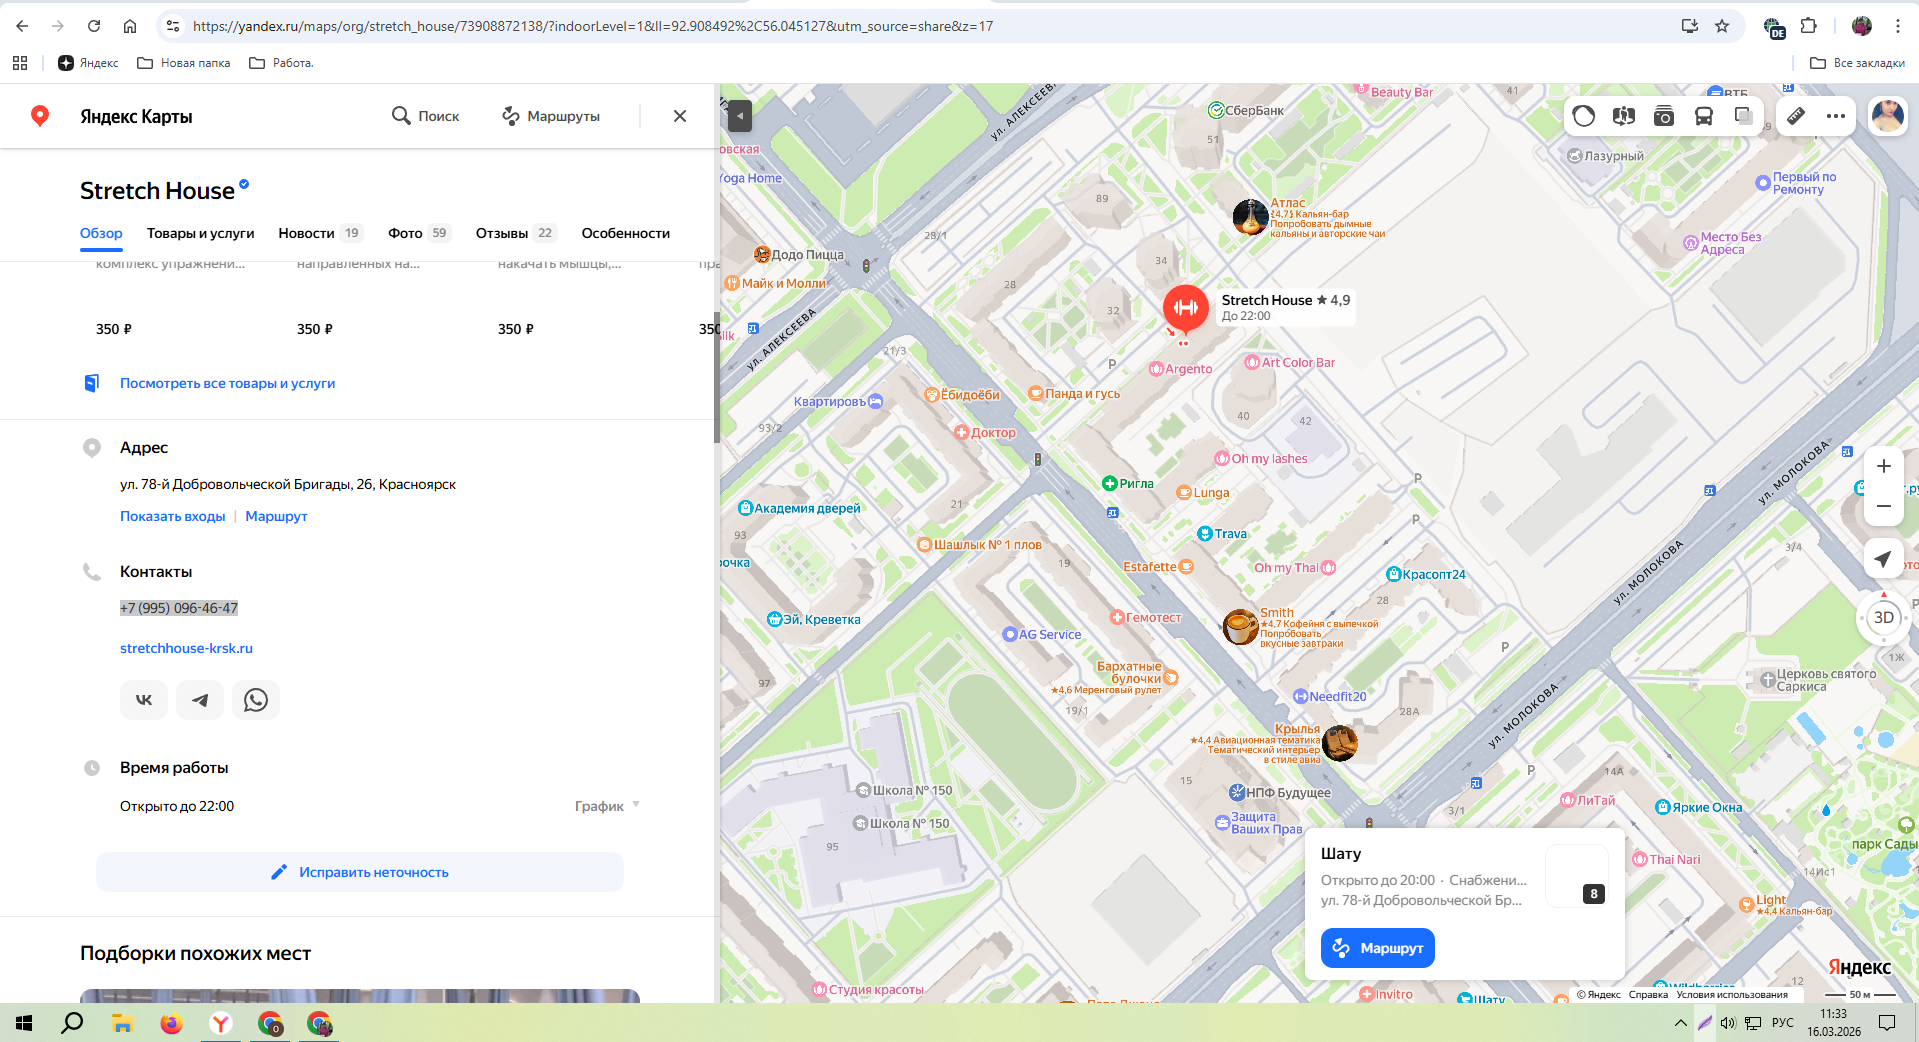Viewport: 1919px width, 1042px height.
Task: Click the Атлас hookah bar map thumbnail
Action: [1251, 217]
